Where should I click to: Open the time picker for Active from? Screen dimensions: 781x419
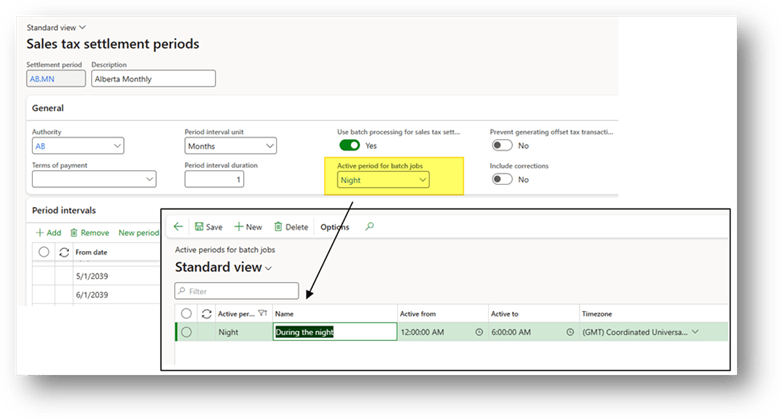(x=479, y=332)
